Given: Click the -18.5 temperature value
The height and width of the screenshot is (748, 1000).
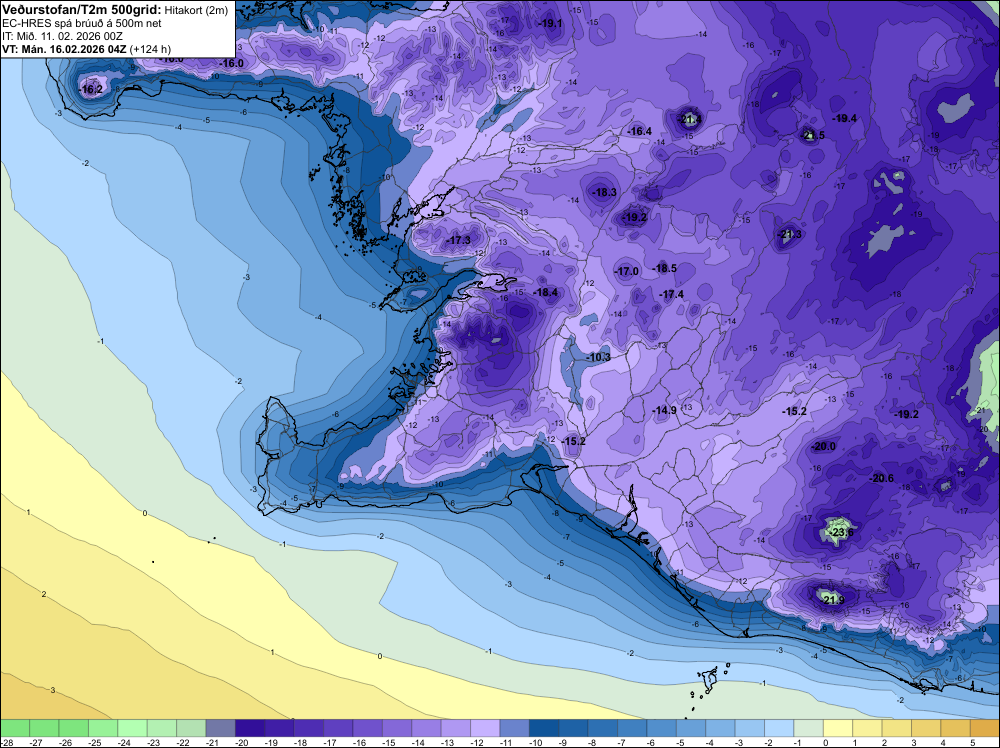Looking at the screenshot, I should point(665,268).
